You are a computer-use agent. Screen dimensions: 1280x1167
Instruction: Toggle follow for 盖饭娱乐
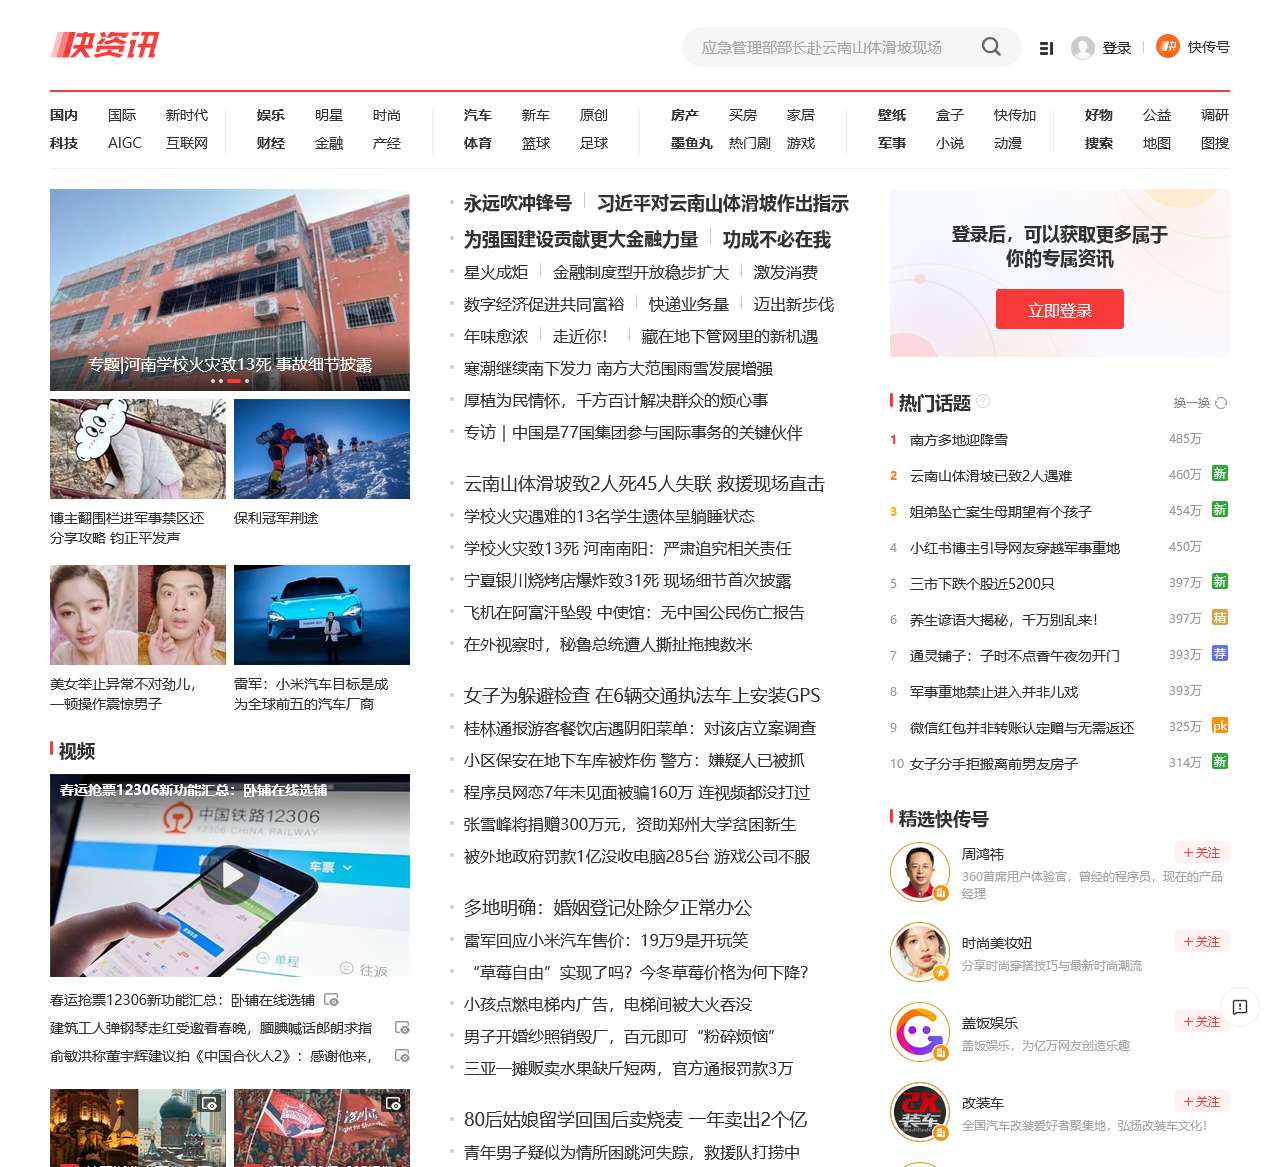(1201, 1021)
